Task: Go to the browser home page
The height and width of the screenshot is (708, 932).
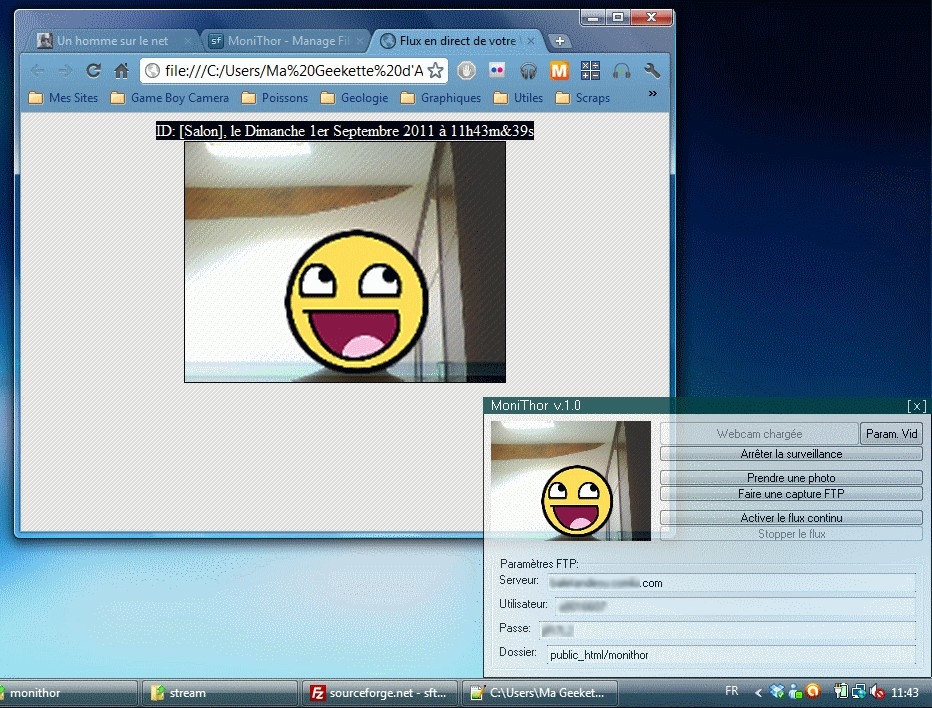Action: [121, 71]
